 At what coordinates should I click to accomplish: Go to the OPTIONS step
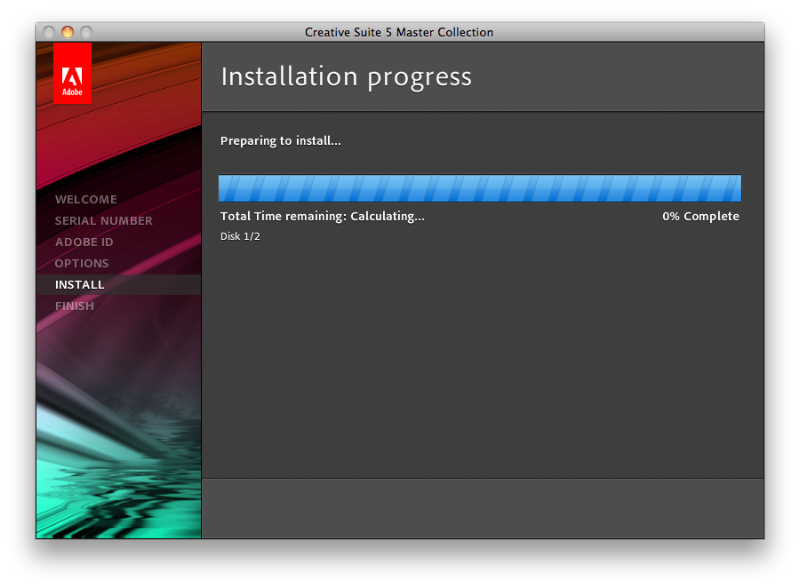[82, 263]
